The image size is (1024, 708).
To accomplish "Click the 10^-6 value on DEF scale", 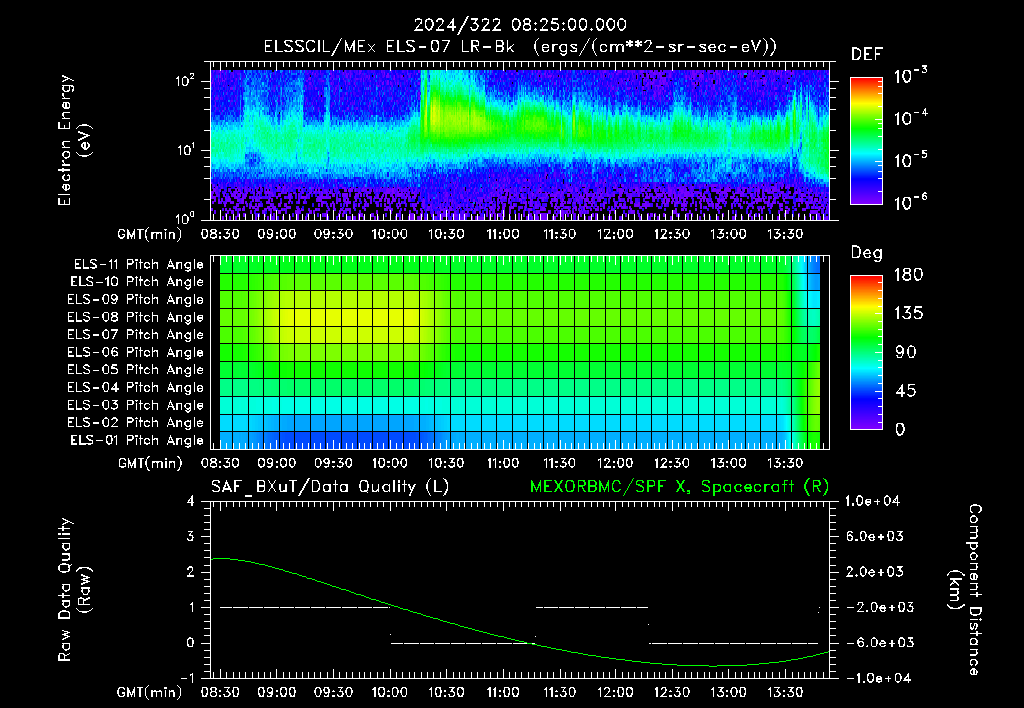I will [x=910, y=202].
